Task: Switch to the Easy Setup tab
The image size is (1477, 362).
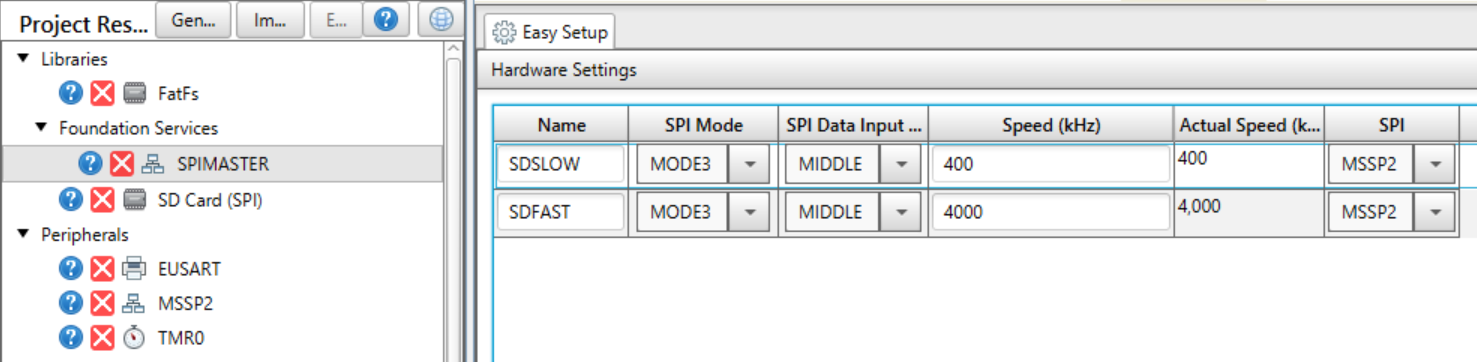Action: [550, 32]
